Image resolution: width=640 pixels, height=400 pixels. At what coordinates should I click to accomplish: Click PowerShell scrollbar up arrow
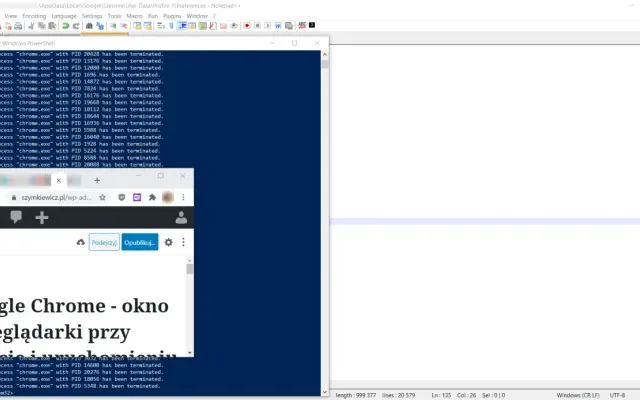(325, 54)
